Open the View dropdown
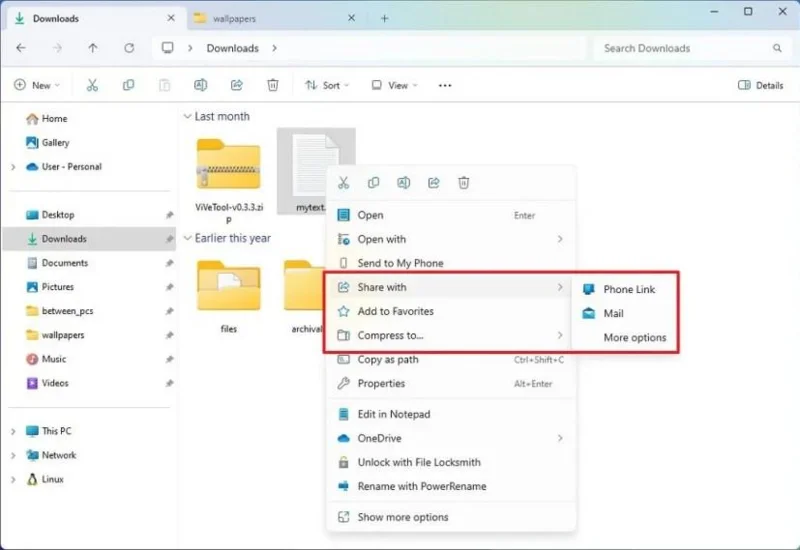The width and height of the screenshot is (800, 550). pyautogui.click(x=394, y=85)
